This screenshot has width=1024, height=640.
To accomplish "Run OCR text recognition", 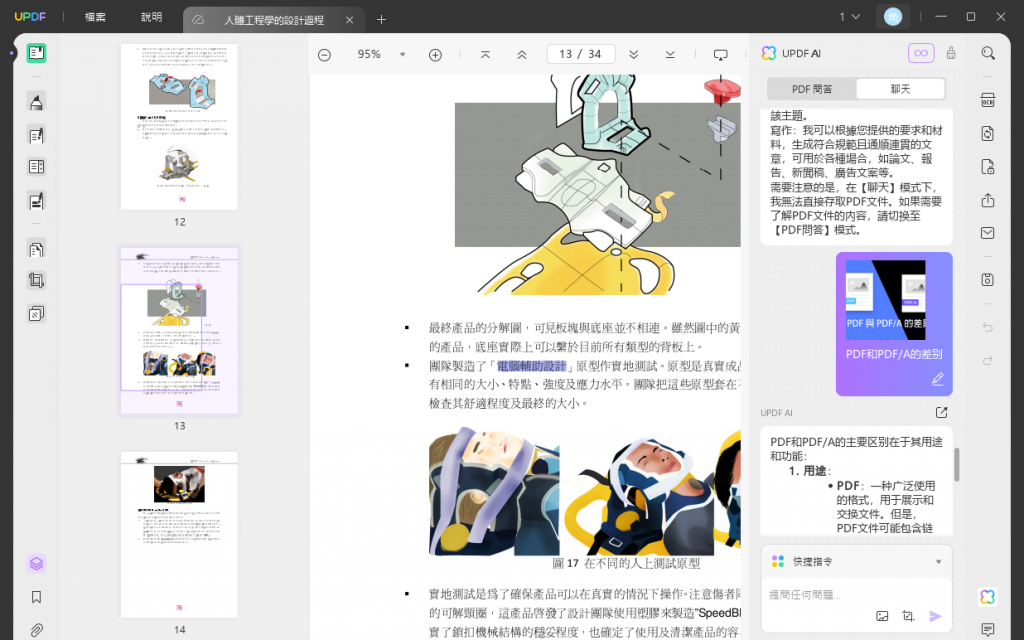I will pyautogui.click(x=988, y=101).
